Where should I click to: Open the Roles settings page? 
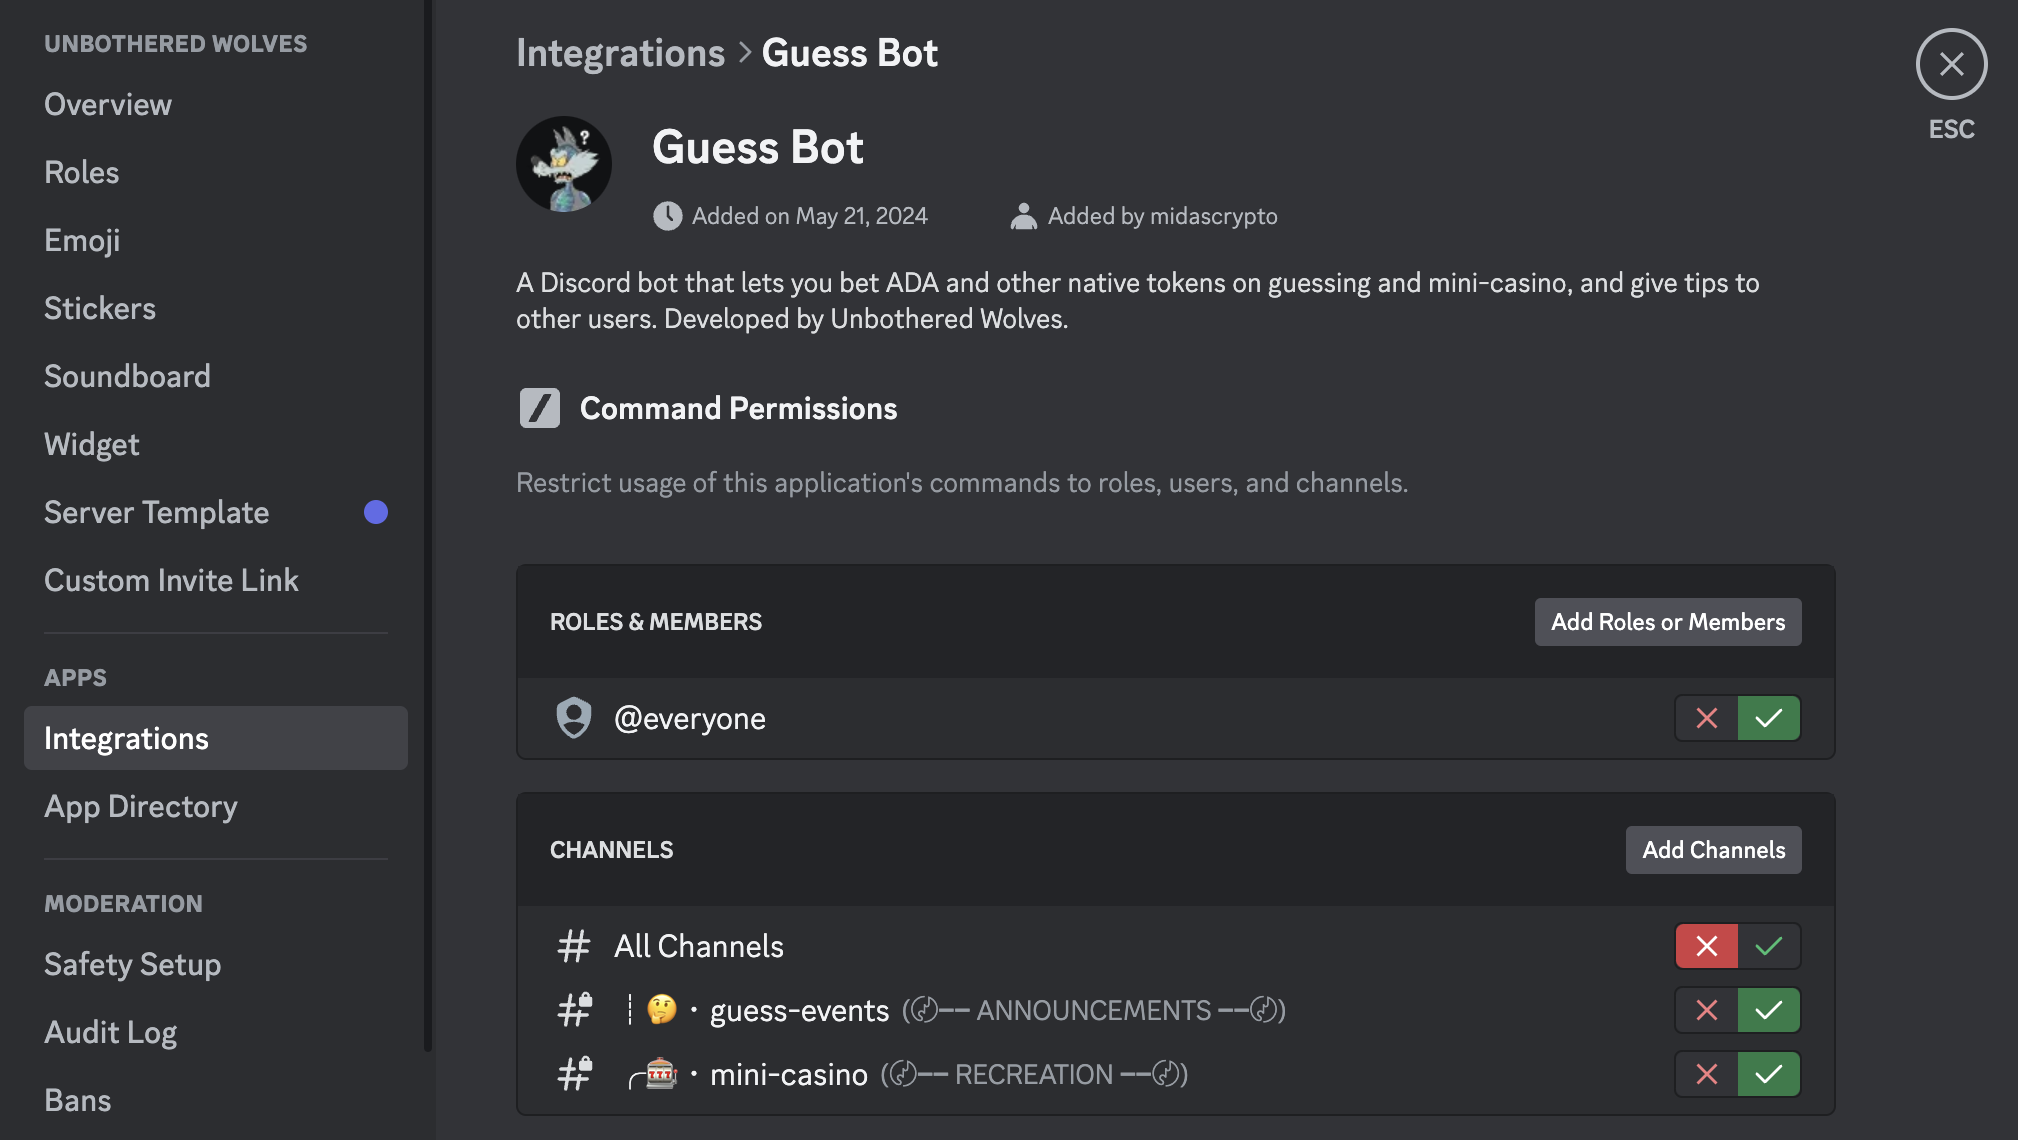[82, 172]
